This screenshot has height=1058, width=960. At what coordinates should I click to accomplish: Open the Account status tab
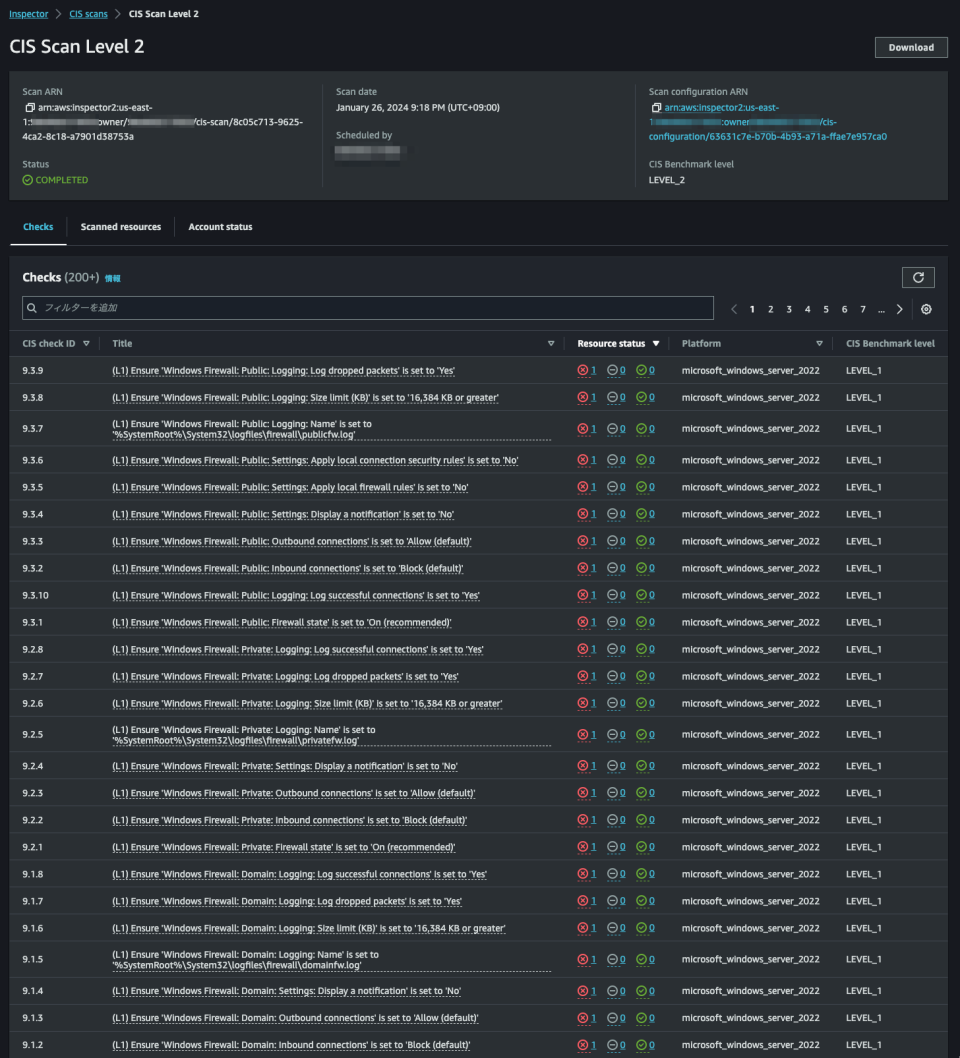[220, 226]
